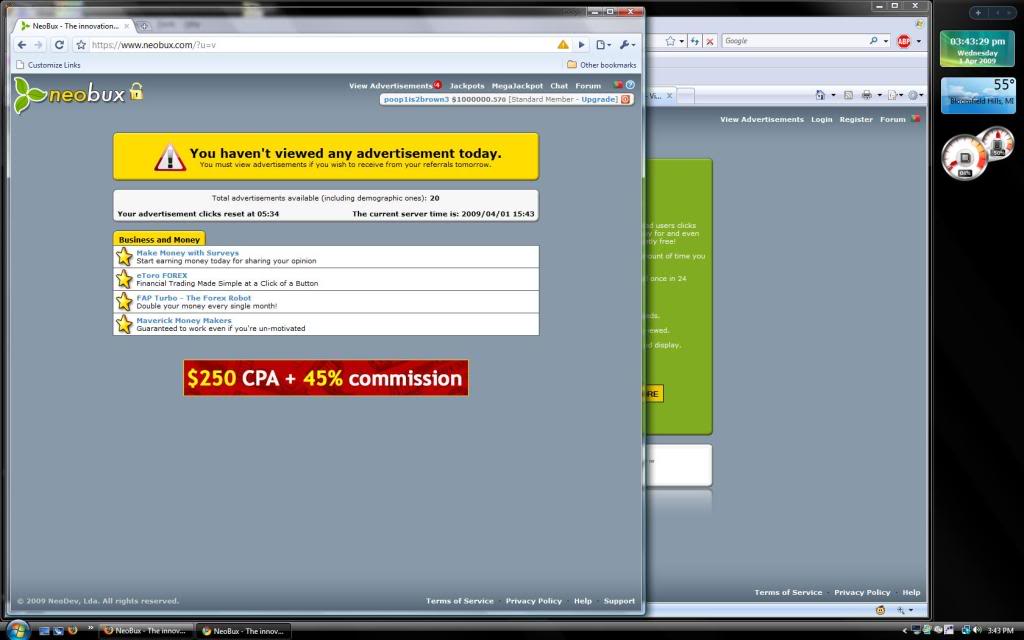Click the blue help question mark icon
1024x640 pixels.
pyautogui.click(x=630, y=85)
